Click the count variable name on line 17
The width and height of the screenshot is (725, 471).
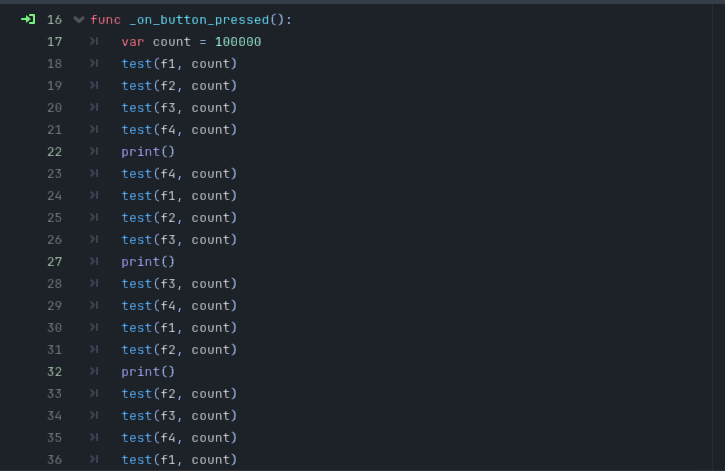click(x=172, y=42)
